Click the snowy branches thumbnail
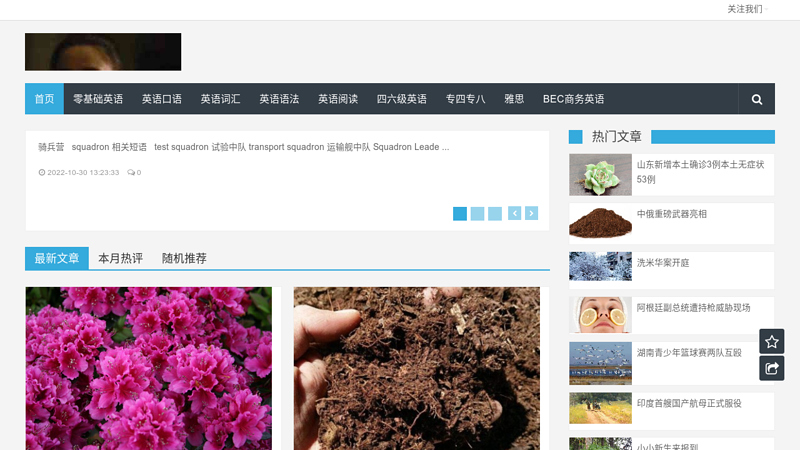Image resolution: width=800 pixels, height=450 pixels. tap(601, 266)
